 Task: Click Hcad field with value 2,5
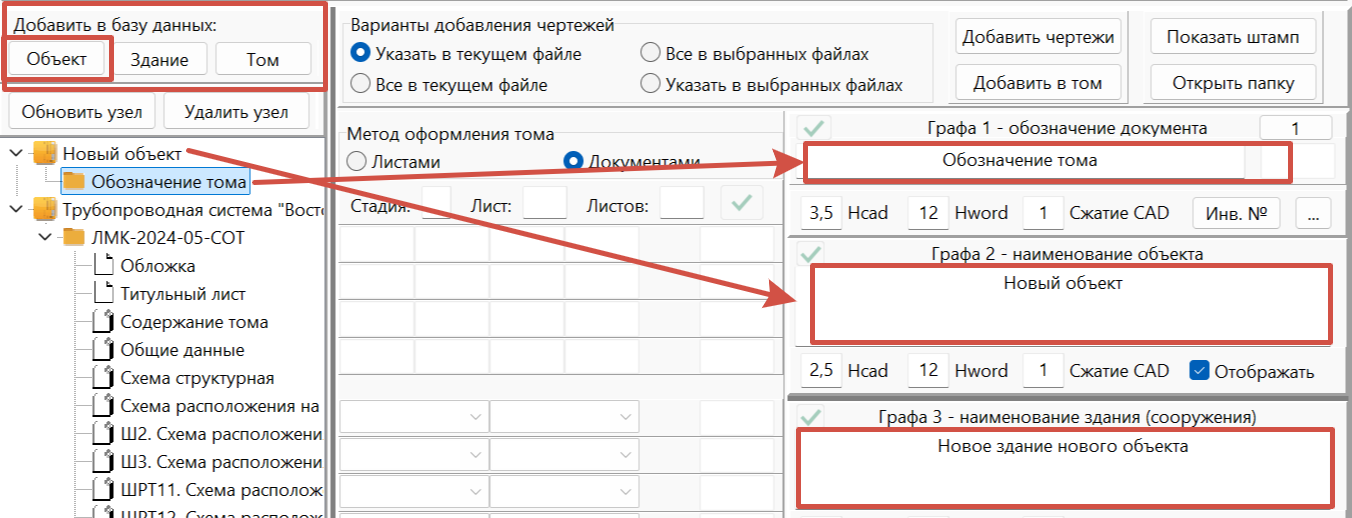point(822,371)
